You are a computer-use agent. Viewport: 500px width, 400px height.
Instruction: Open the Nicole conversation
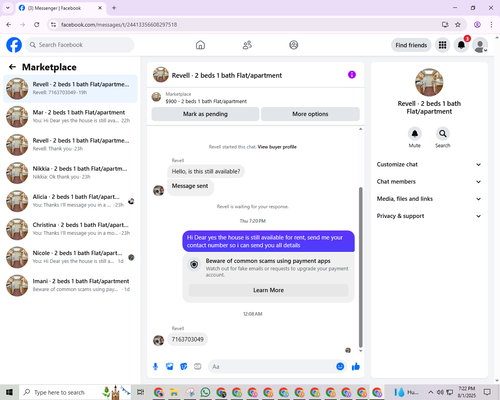[x=70, y=257]
